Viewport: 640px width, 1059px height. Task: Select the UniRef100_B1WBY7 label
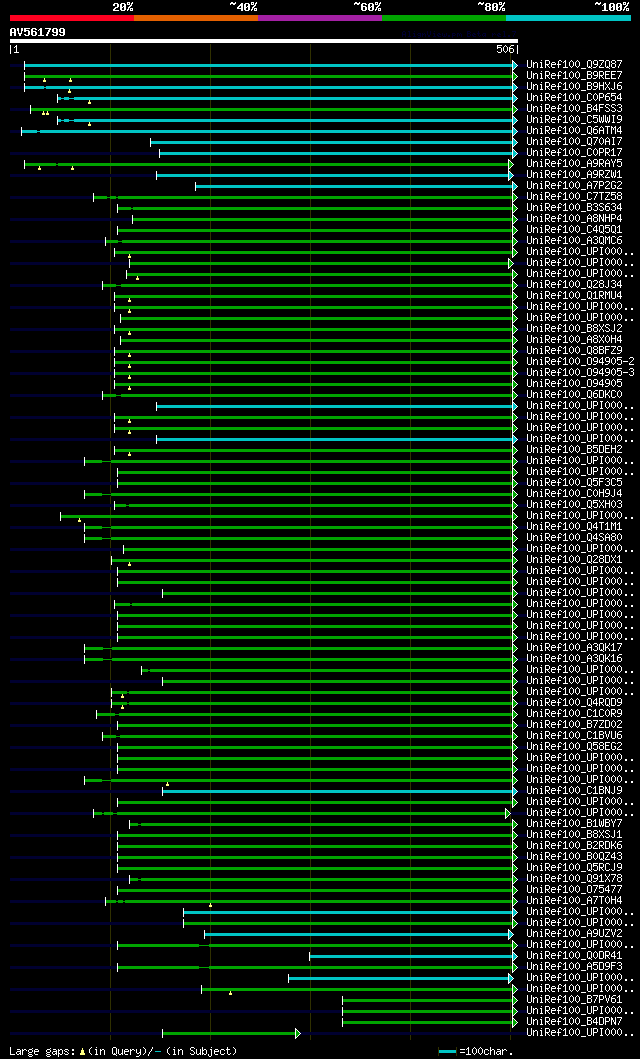[575, 824]
